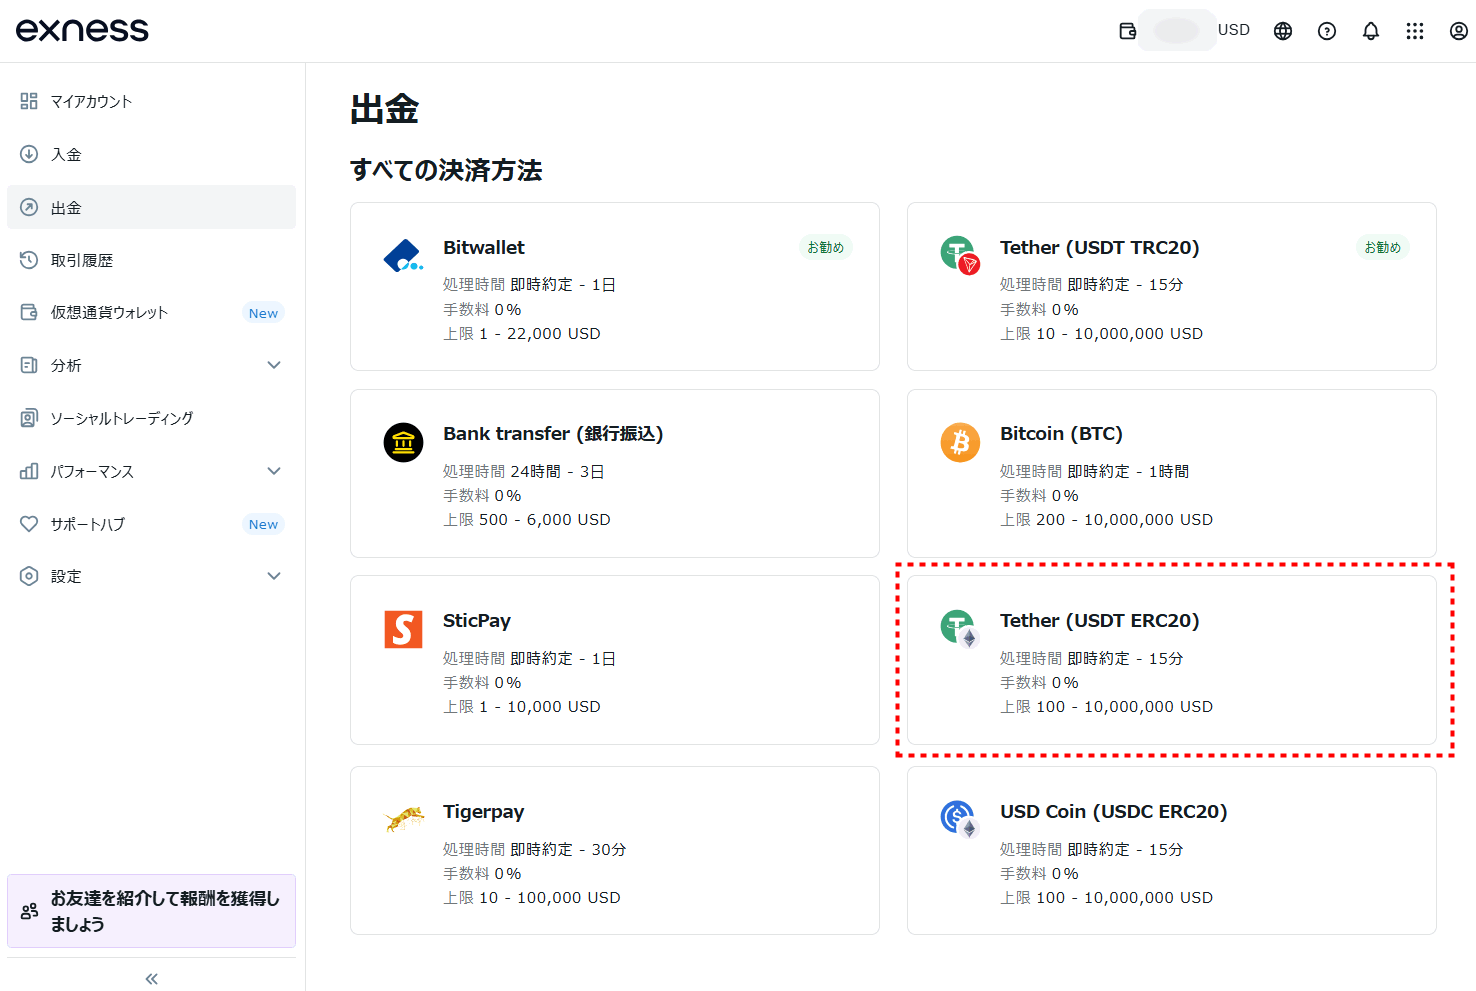Click the 取引履歴 history clock icon
Image resolution: width=1476 pixels, height=991 pixels.
29,260
